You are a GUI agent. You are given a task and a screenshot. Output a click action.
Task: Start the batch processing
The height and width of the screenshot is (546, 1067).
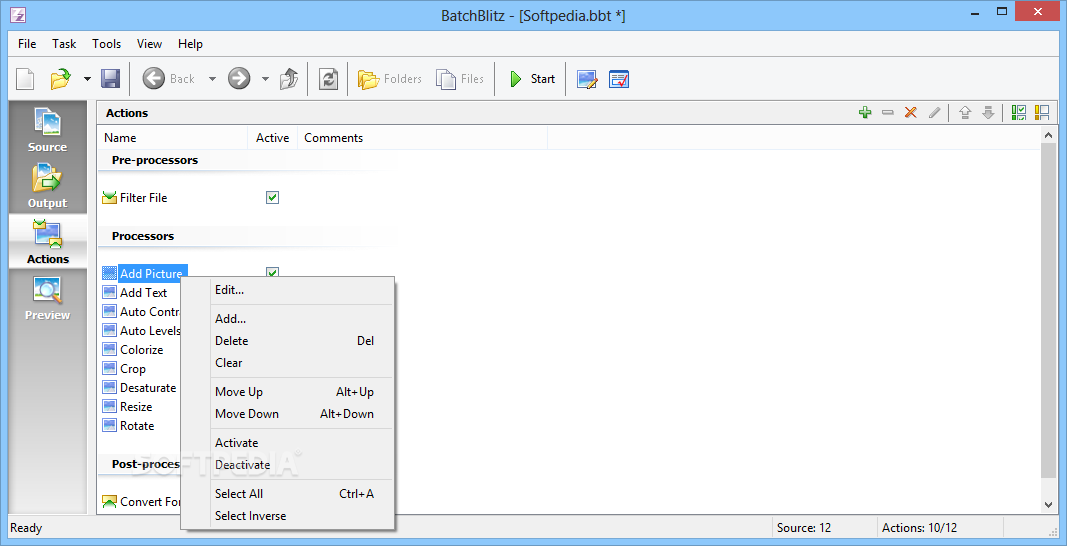click(532, 79)
